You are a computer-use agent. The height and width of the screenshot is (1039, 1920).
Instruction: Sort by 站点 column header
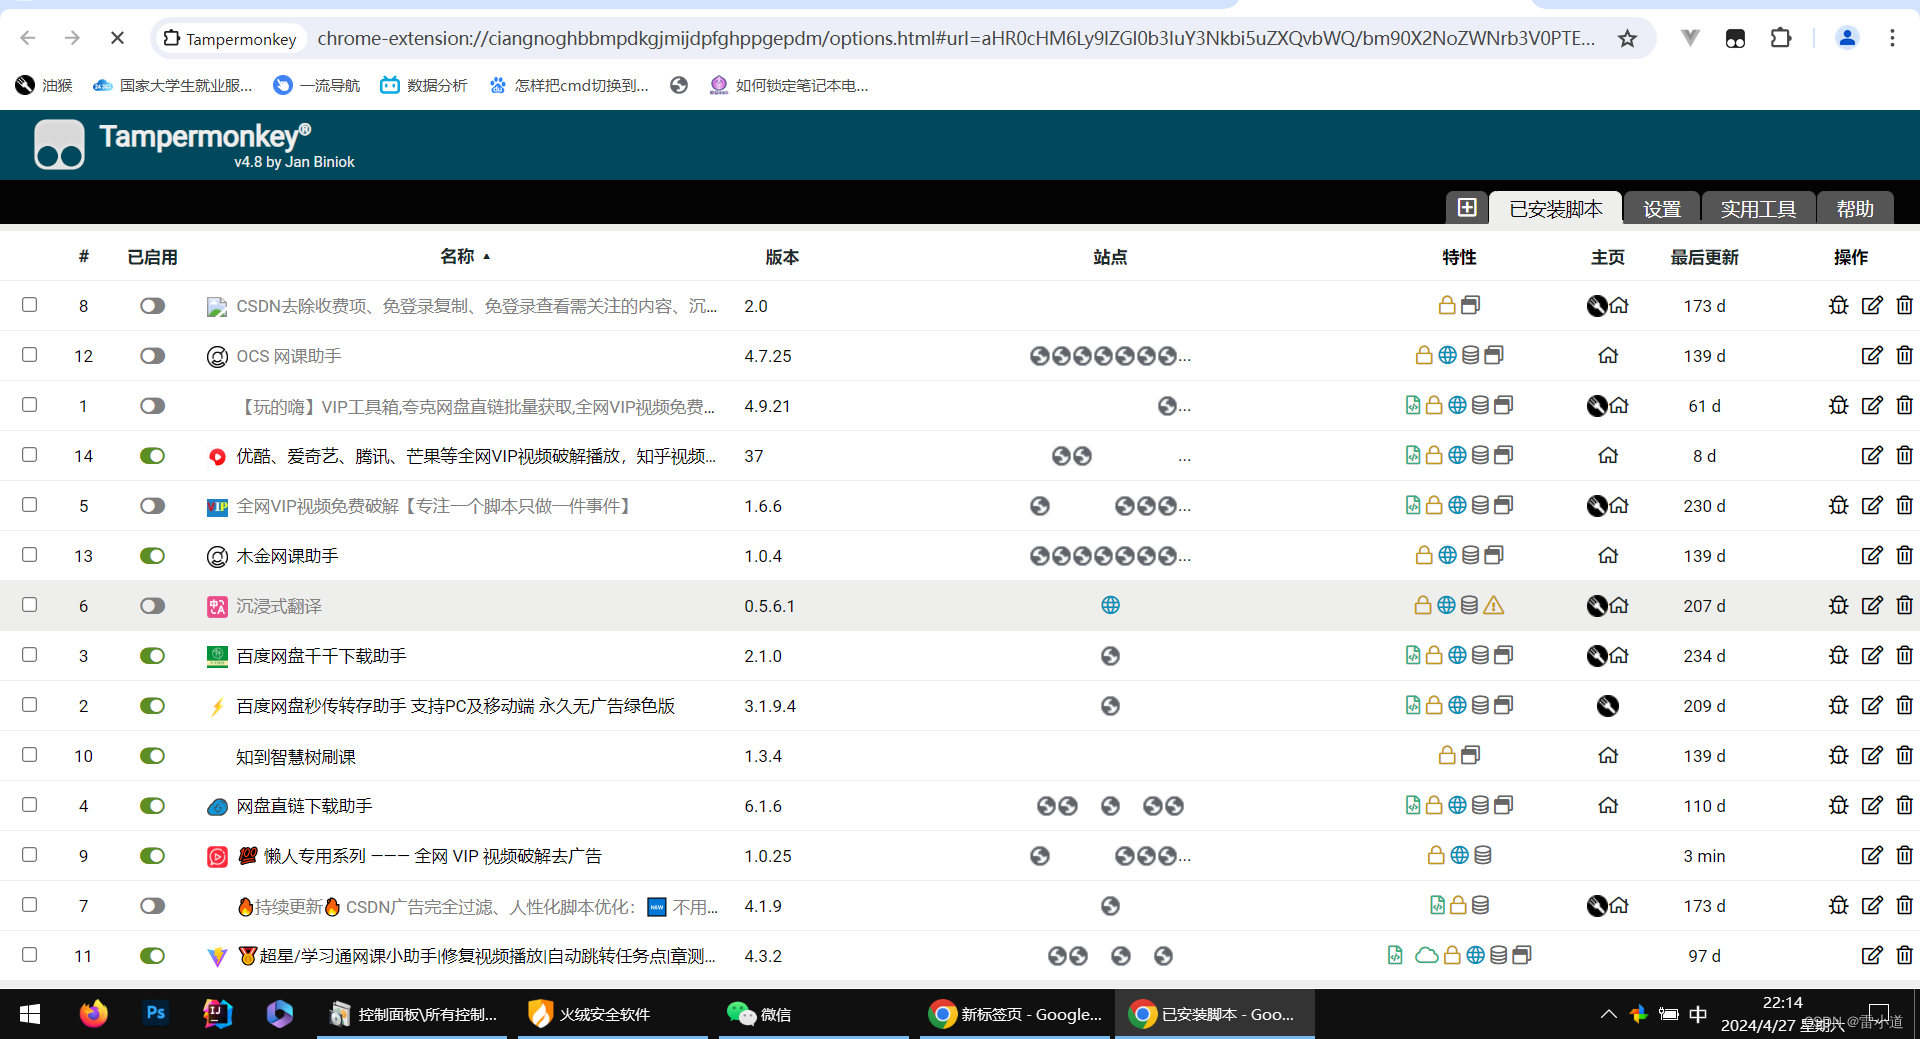pos(1110,257)
